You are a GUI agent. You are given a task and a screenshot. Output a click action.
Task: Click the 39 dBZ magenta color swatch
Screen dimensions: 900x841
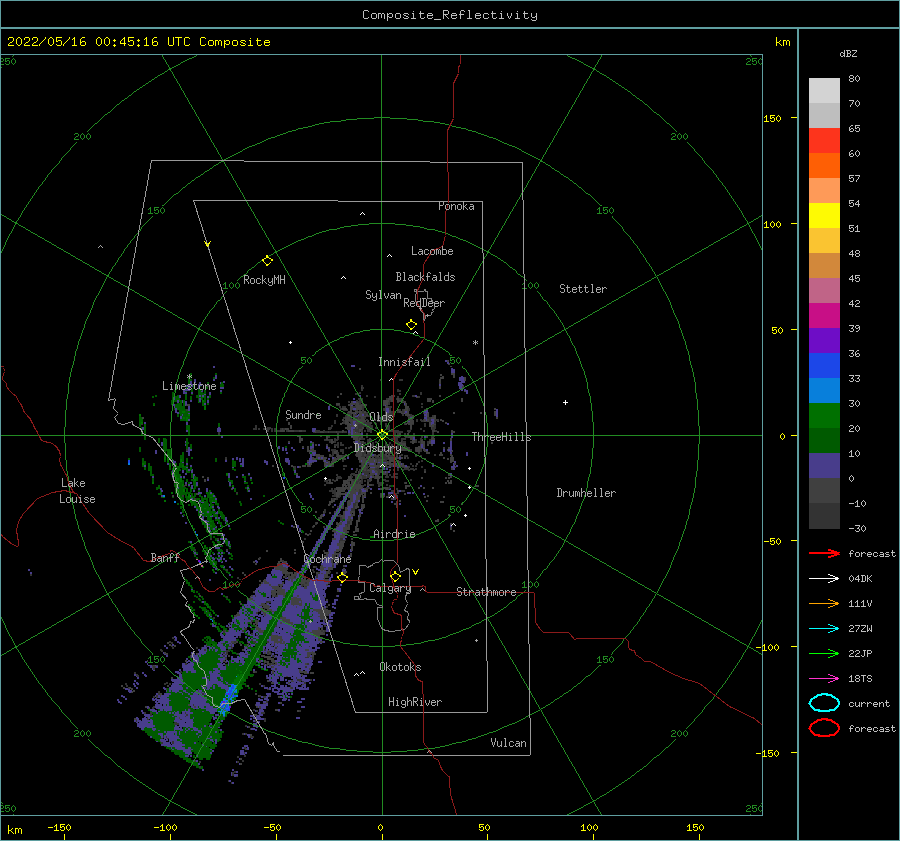(x=824, y=315)
